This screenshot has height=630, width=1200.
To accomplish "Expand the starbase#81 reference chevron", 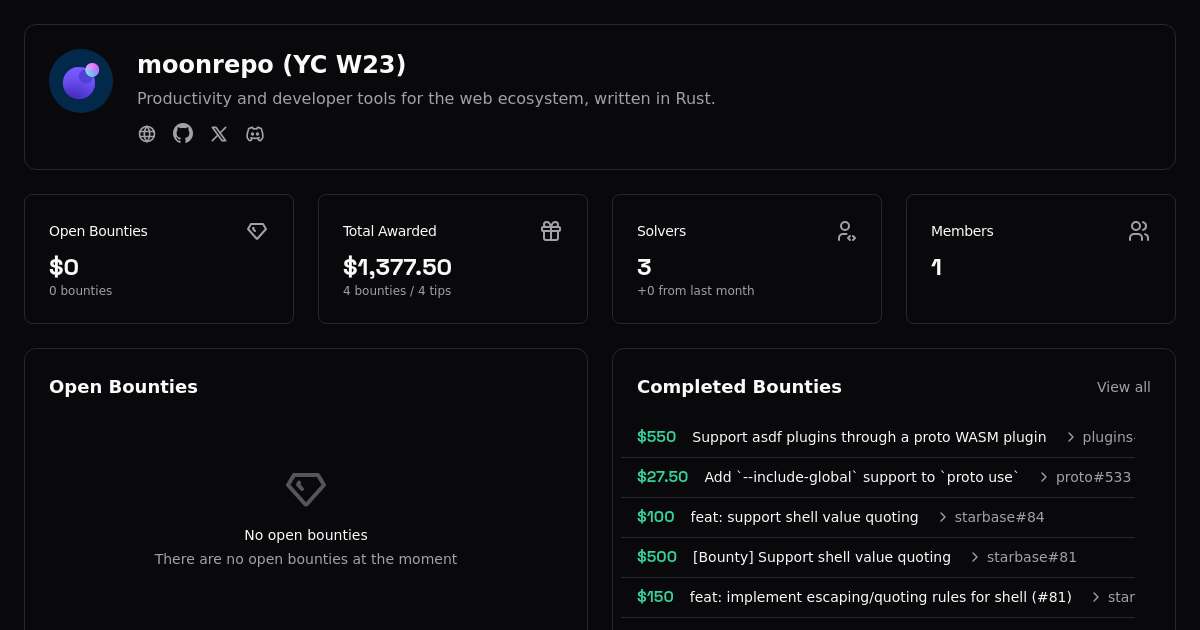I will (974, 557).
